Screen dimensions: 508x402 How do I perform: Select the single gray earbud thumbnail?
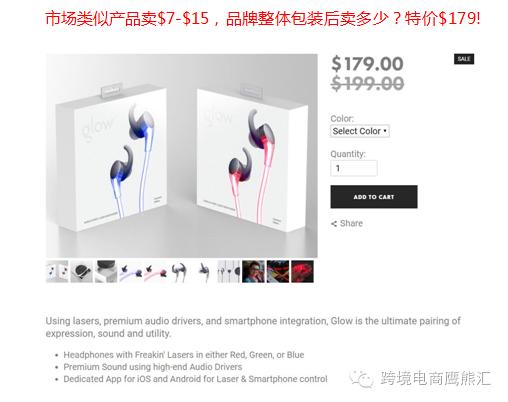(x=204, y=271)
